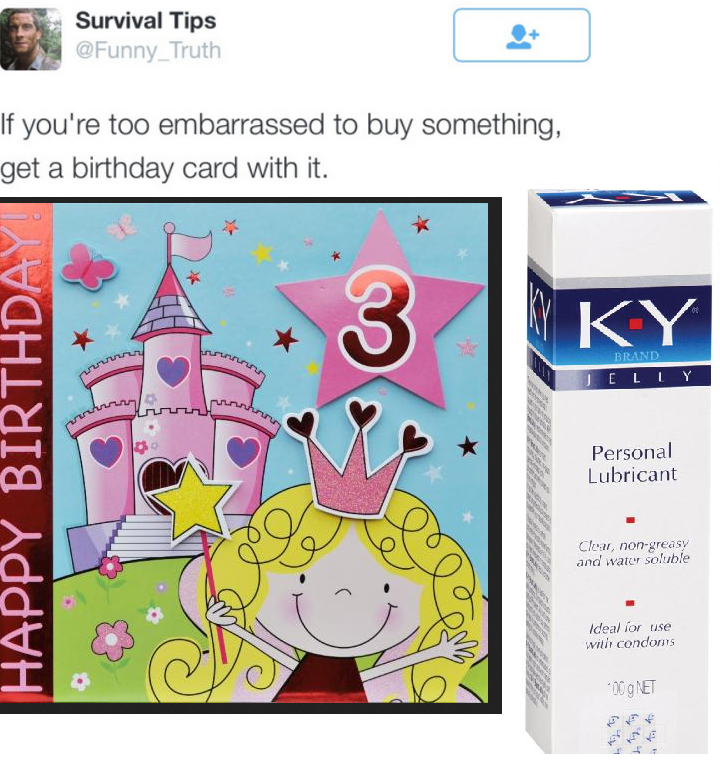Click the flag atop the castle

pyautogui.click(x=189, y=244)
